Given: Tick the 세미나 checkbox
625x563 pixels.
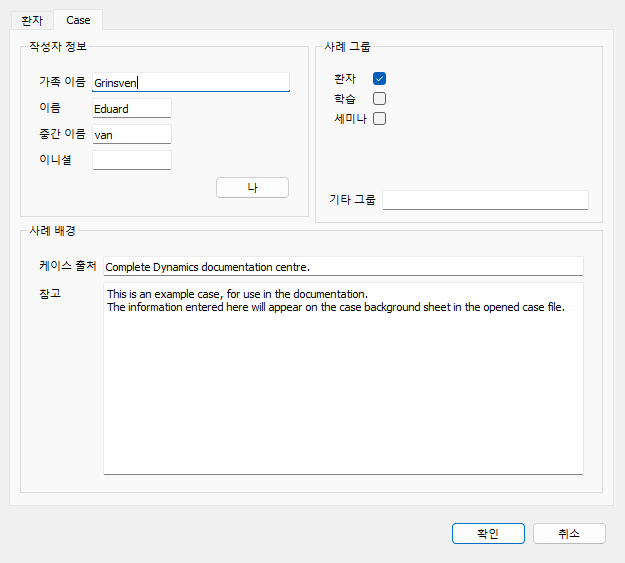Looking at the screenshot, I should click(x=379, y=118).
